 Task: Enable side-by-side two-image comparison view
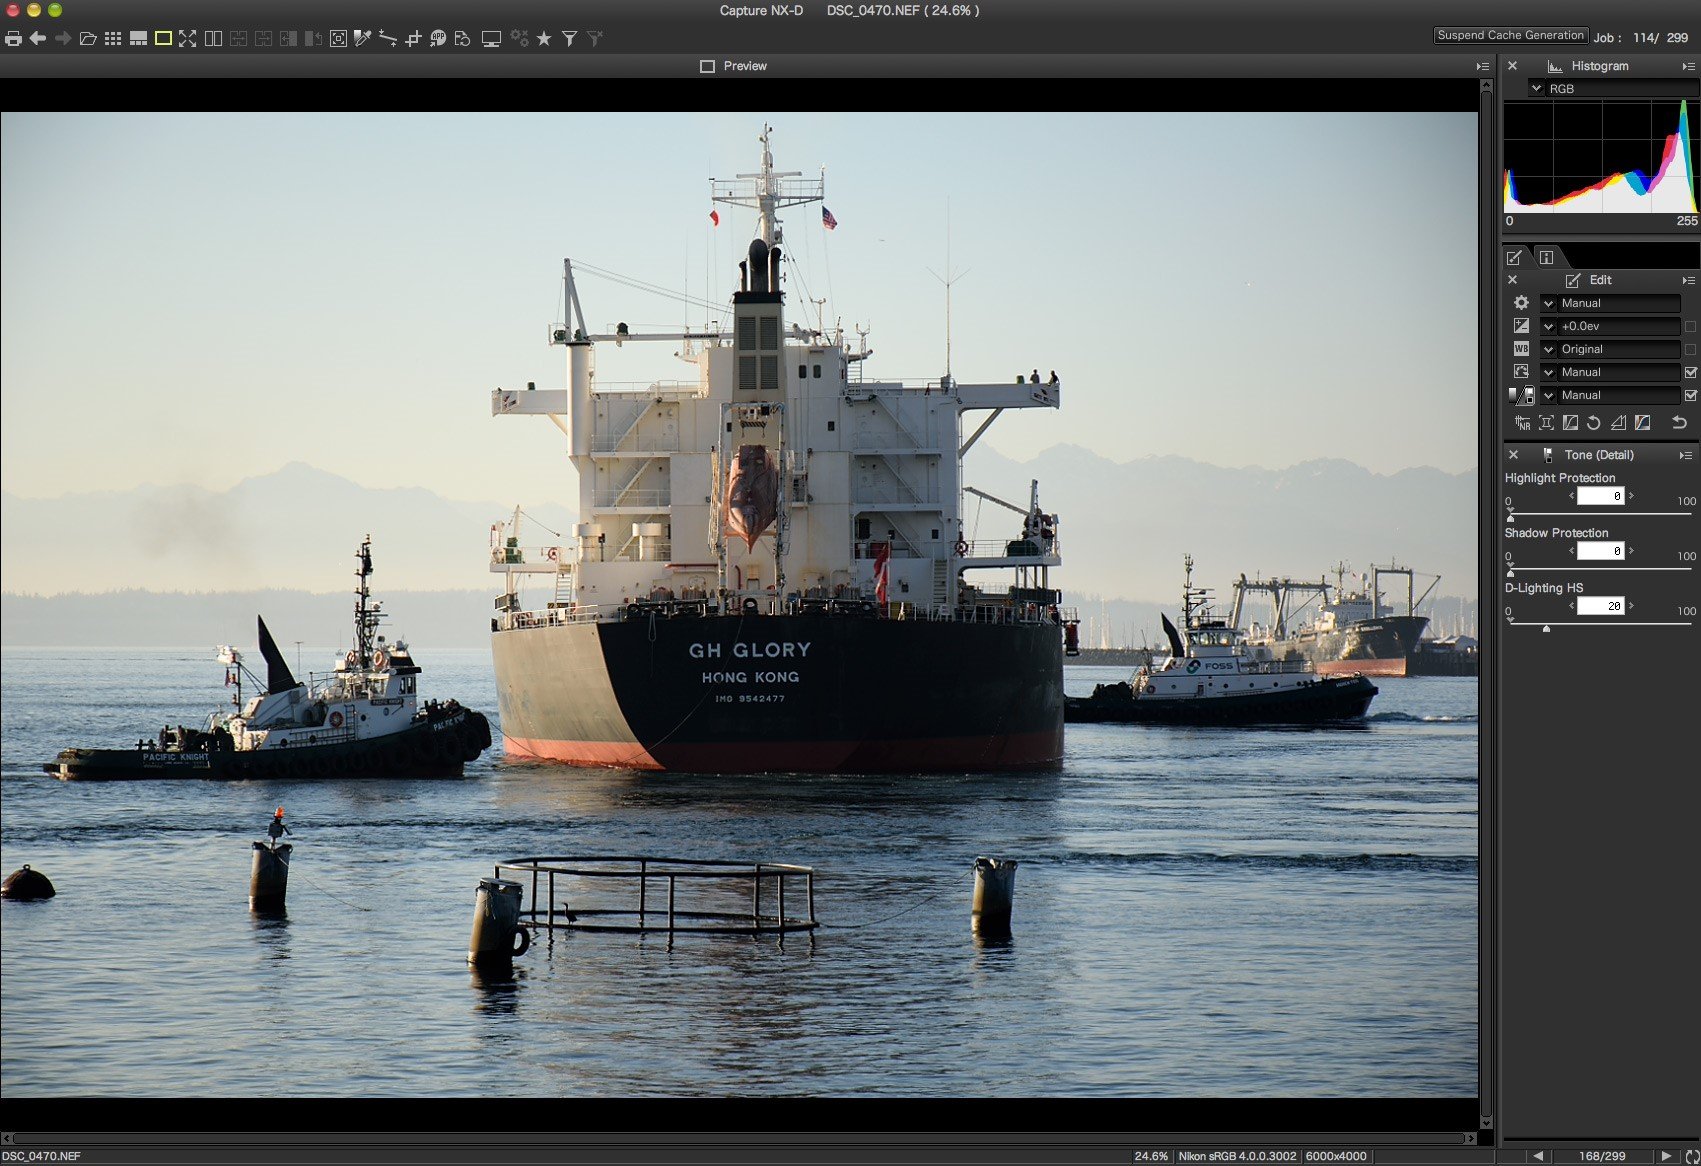point(213,39)
